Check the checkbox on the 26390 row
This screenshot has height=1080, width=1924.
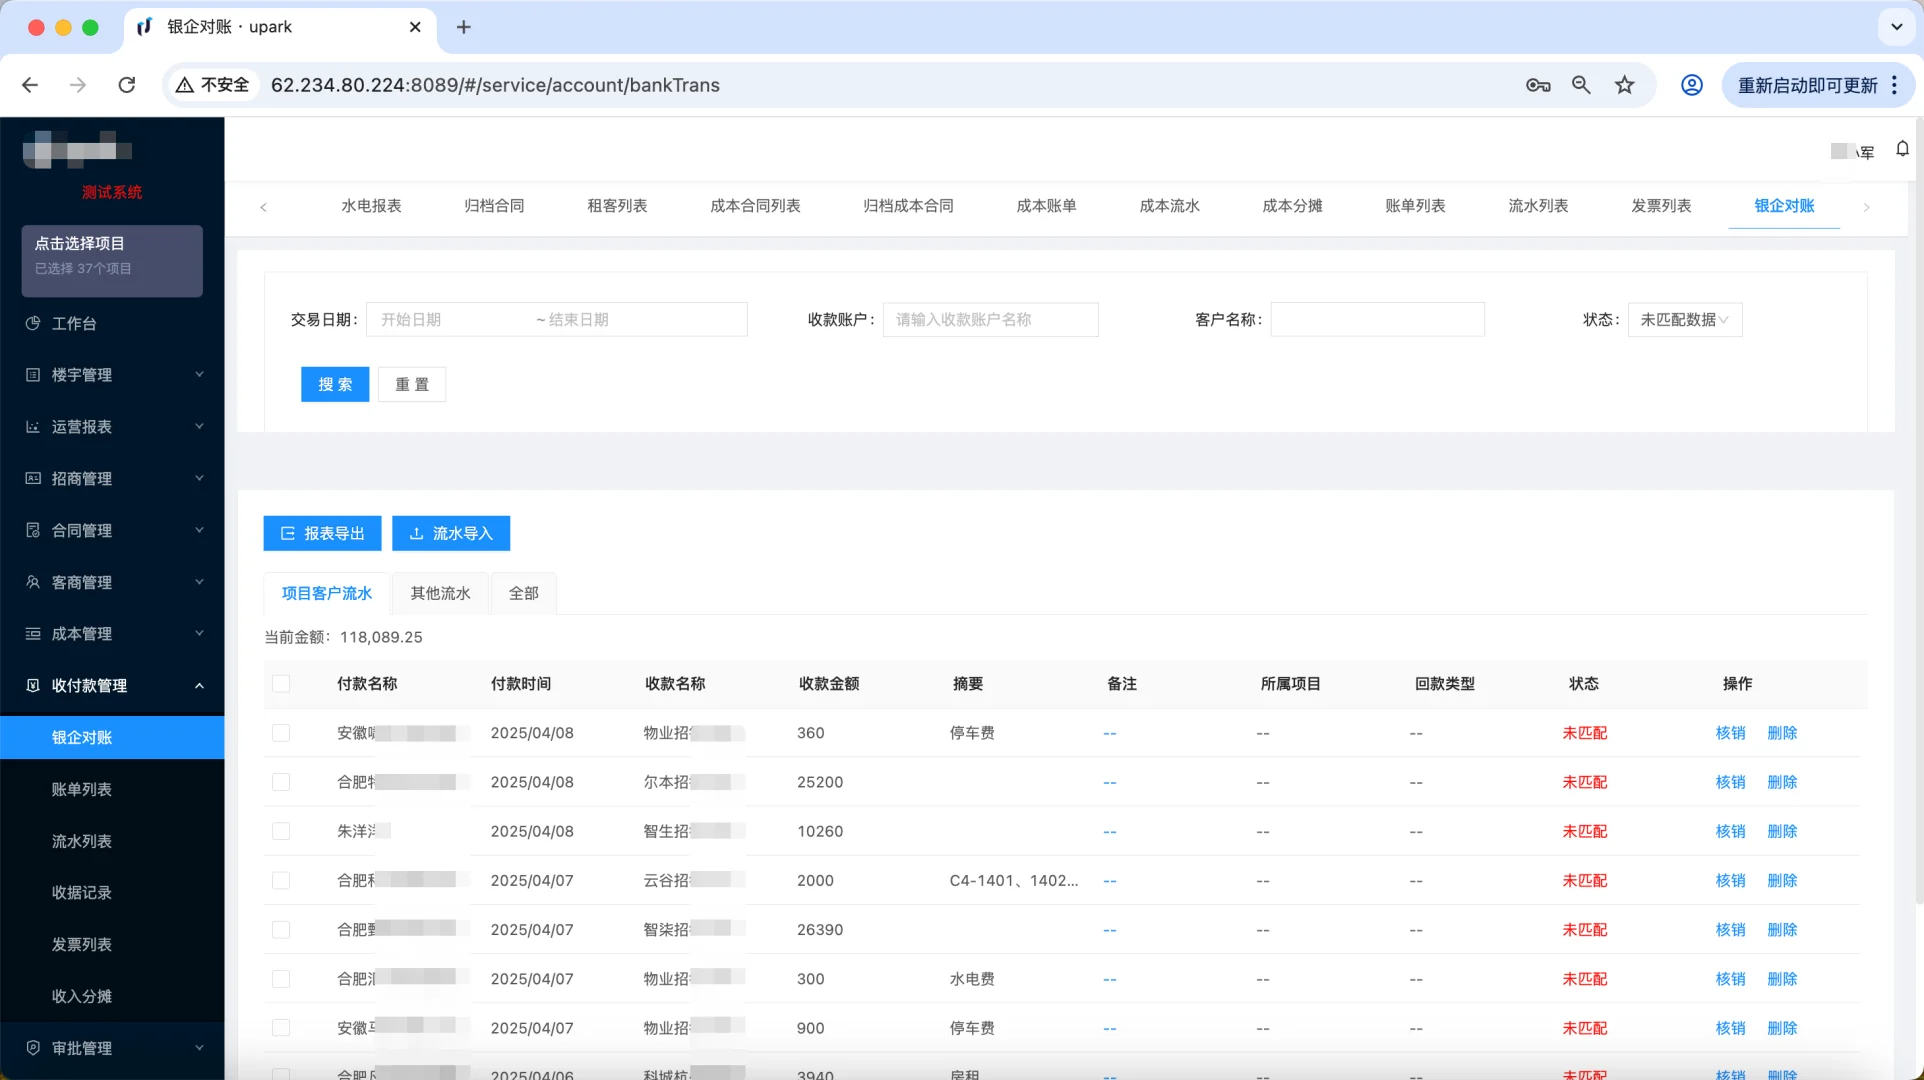tap(281, 929)
